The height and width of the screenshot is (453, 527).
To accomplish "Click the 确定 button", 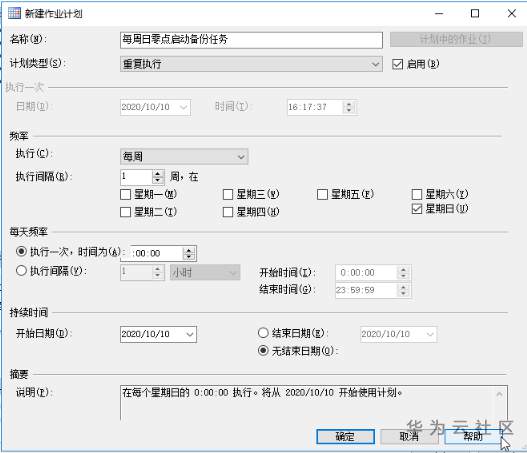I will coord(346,437).
